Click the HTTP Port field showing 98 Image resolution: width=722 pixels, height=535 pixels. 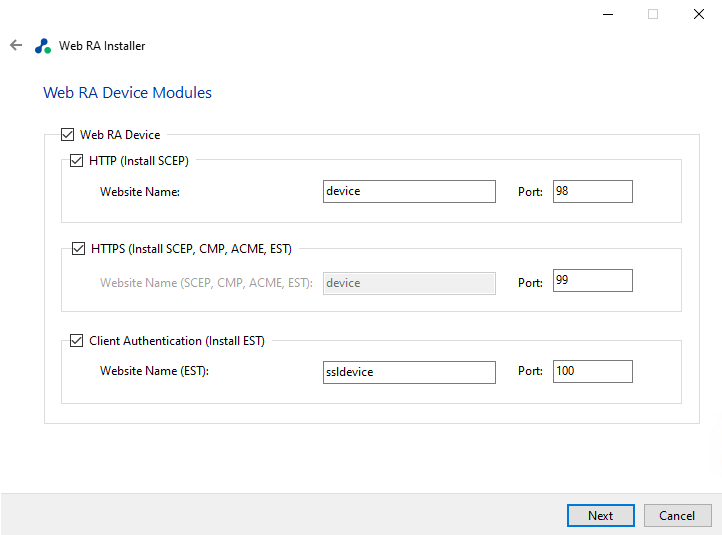point(592,191)
